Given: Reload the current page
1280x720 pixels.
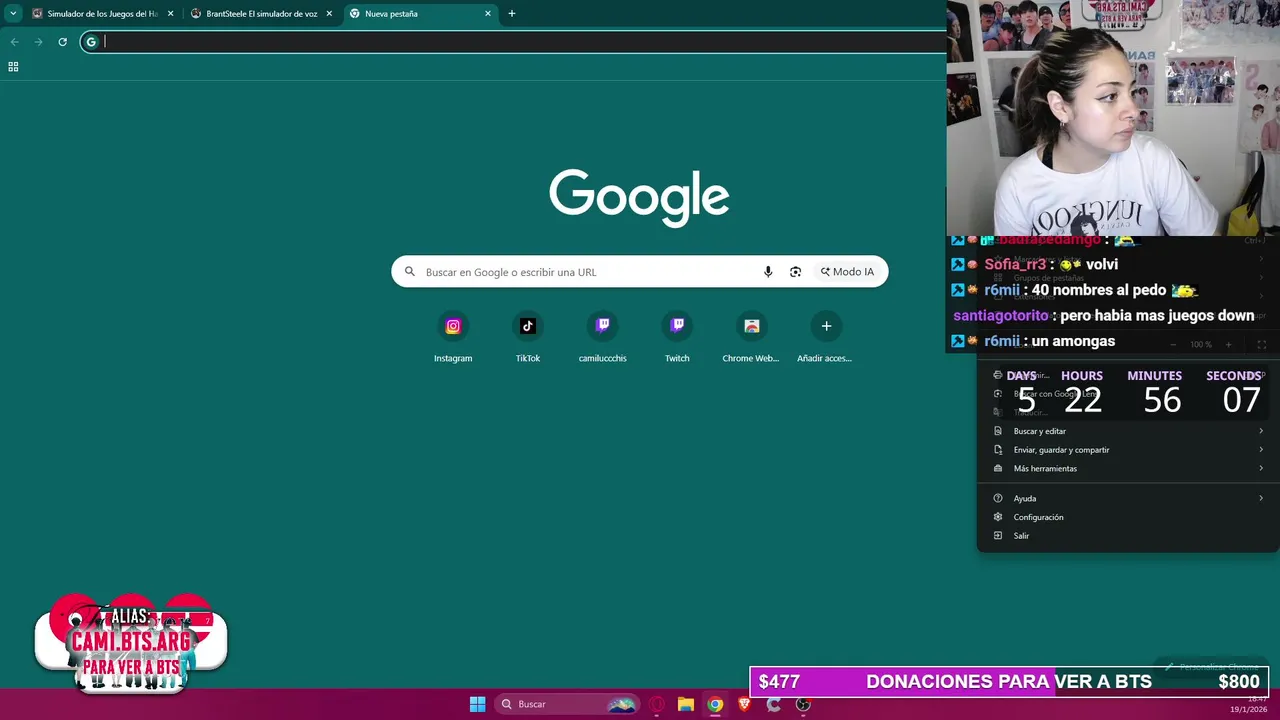Looking at the screenshot, I should coord(62,42).
